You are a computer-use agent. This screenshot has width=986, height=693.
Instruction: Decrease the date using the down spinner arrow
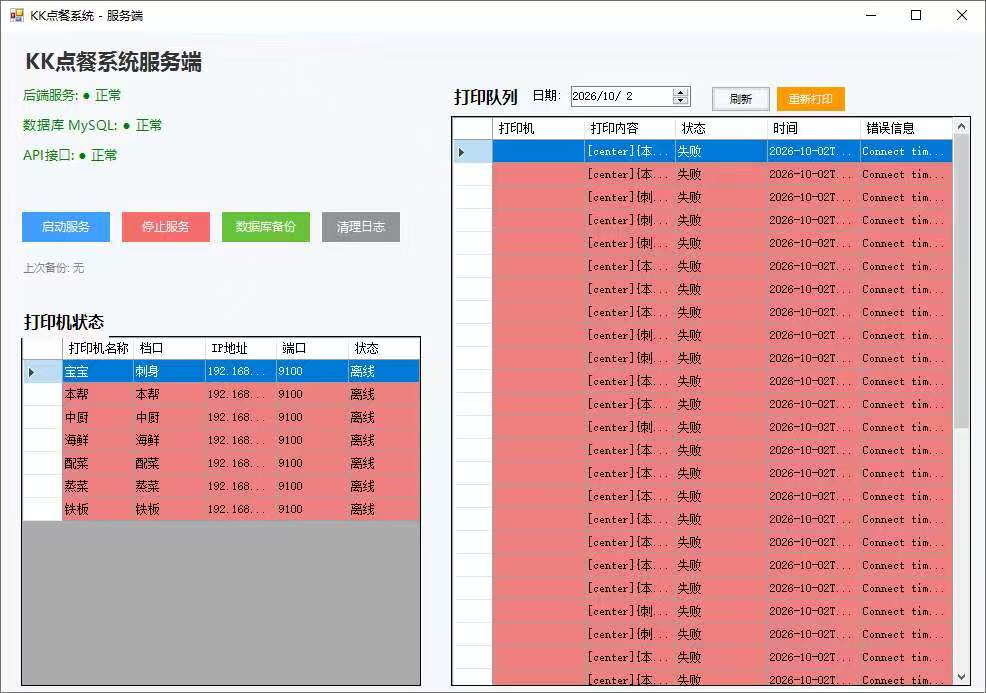pyautogui.click(x=680, y=101)
